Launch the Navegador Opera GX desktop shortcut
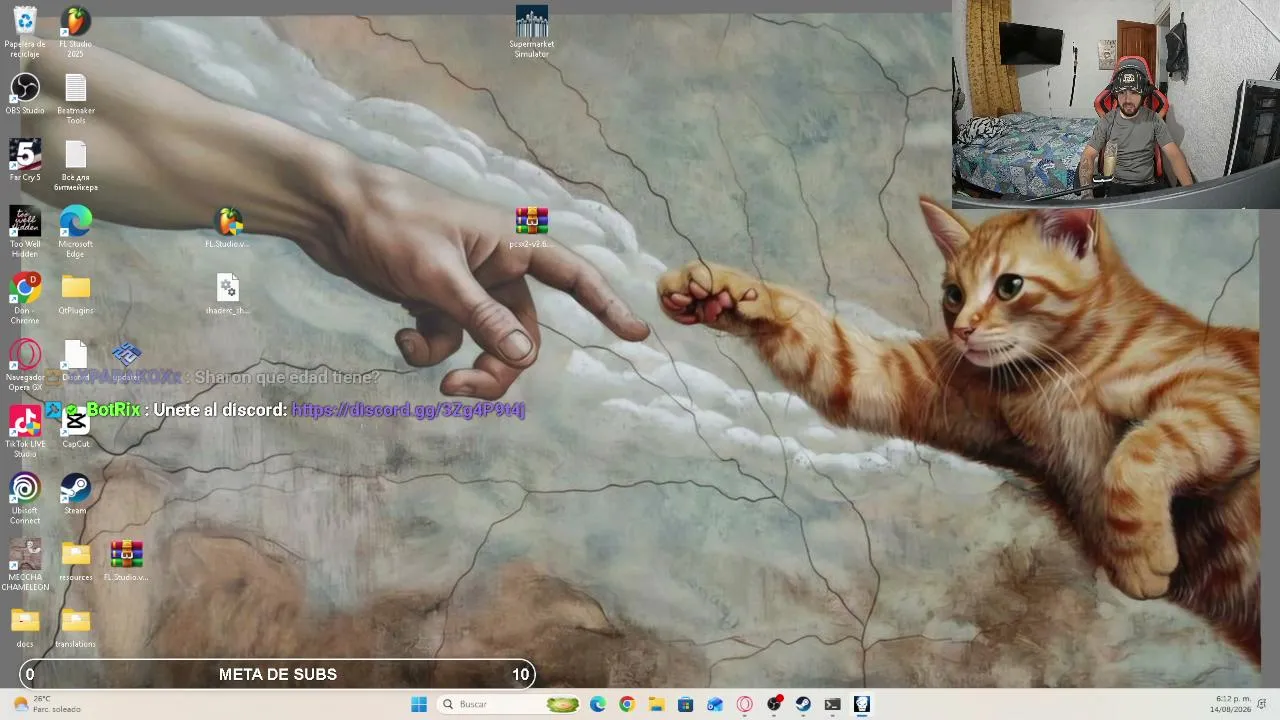 coord(25,365)
